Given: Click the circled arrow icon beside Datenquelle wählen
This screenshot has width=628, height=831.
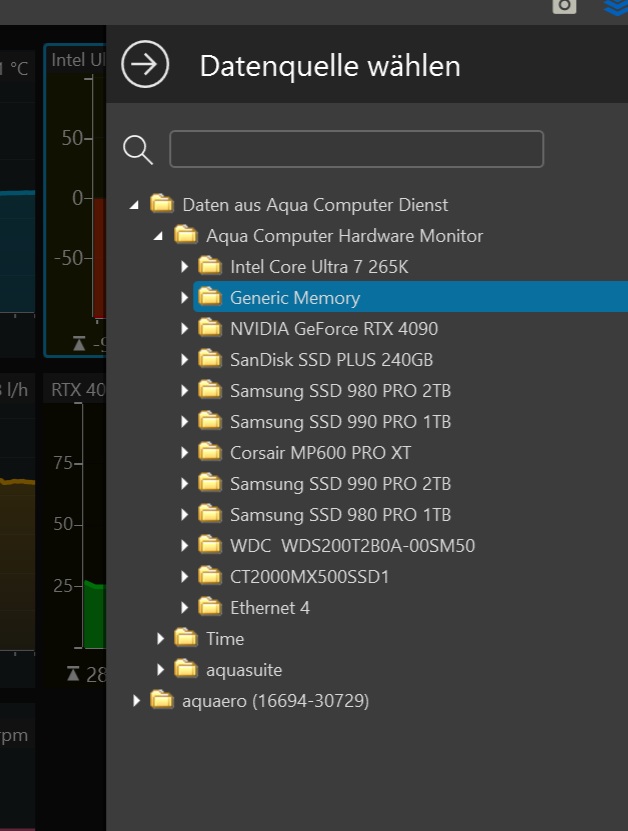Looking at the screenshot, I should pos(145,65).
